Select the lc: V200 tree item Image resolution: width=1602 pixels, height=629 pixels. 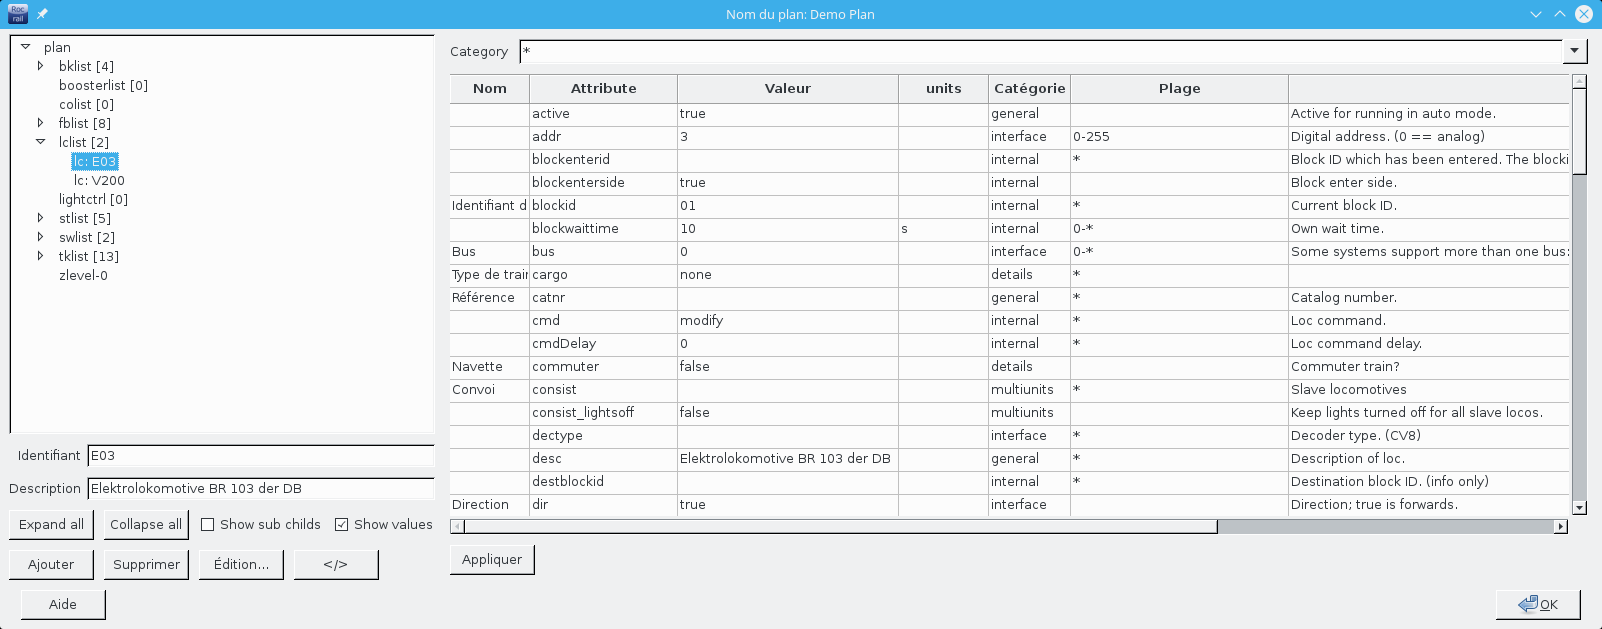(x=99, y=181)
